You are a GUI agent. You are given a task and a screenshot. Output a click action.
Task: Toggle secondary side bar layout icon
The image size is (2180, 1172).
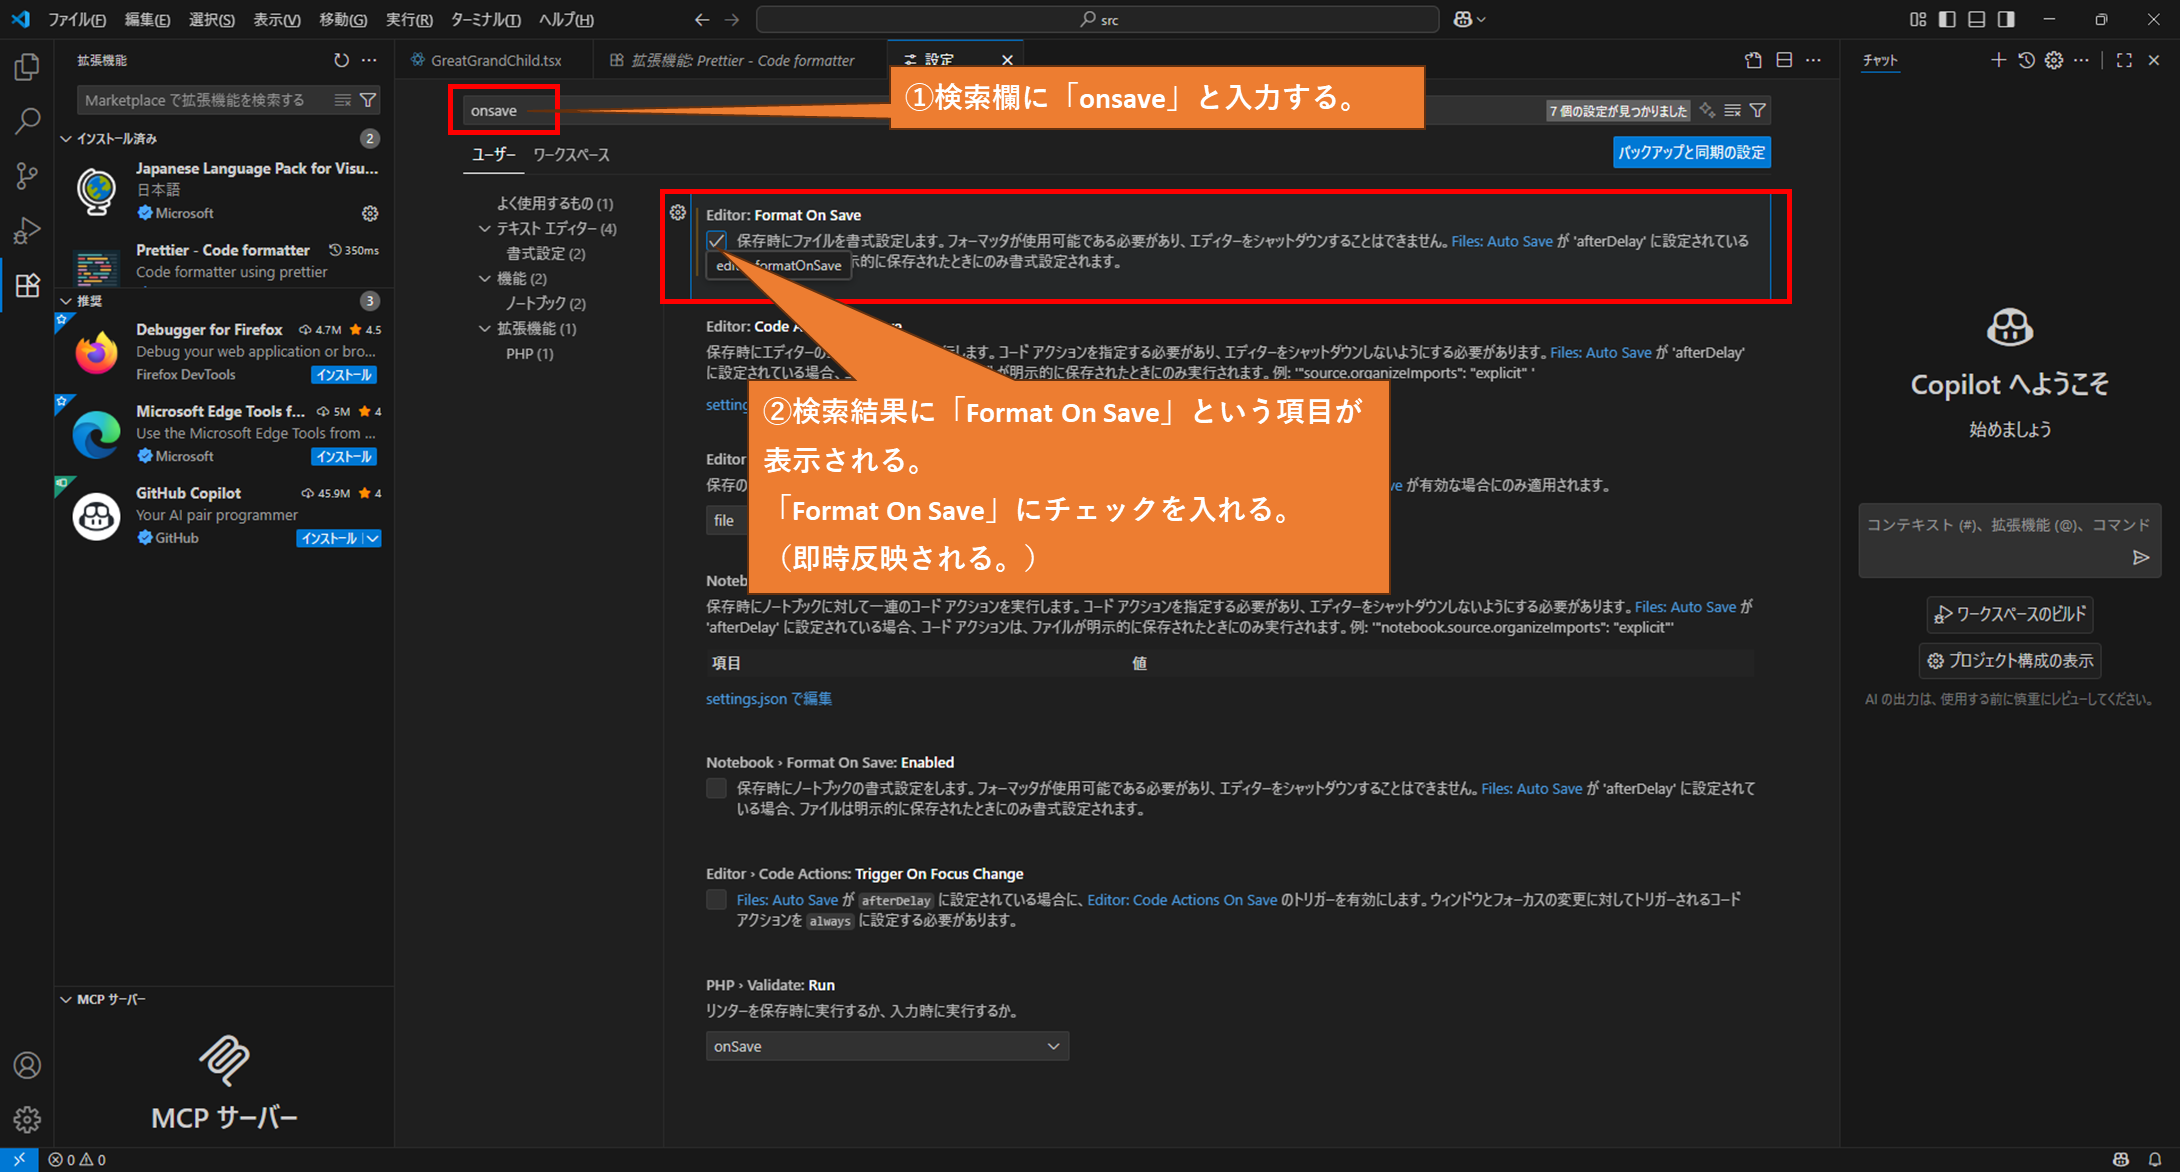click(2006, 19)
